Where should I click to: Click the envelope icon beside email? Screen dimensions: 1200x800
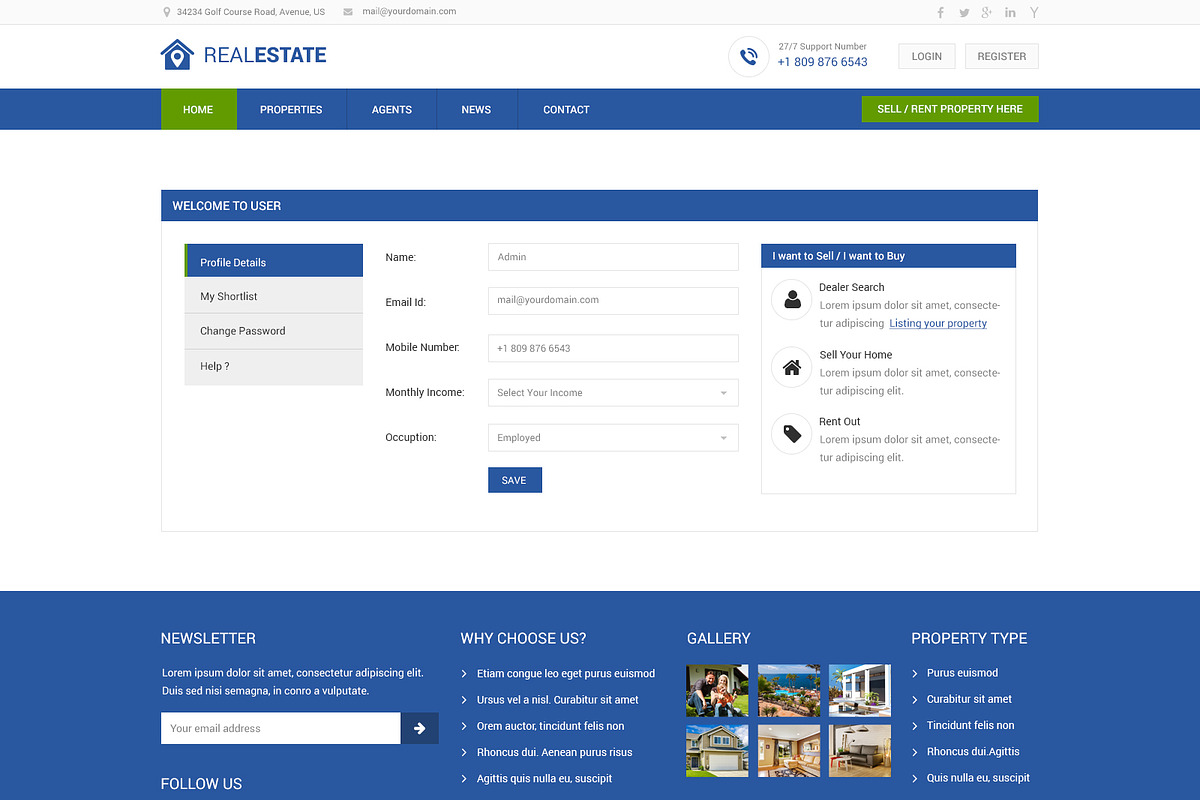coord(348,12)
